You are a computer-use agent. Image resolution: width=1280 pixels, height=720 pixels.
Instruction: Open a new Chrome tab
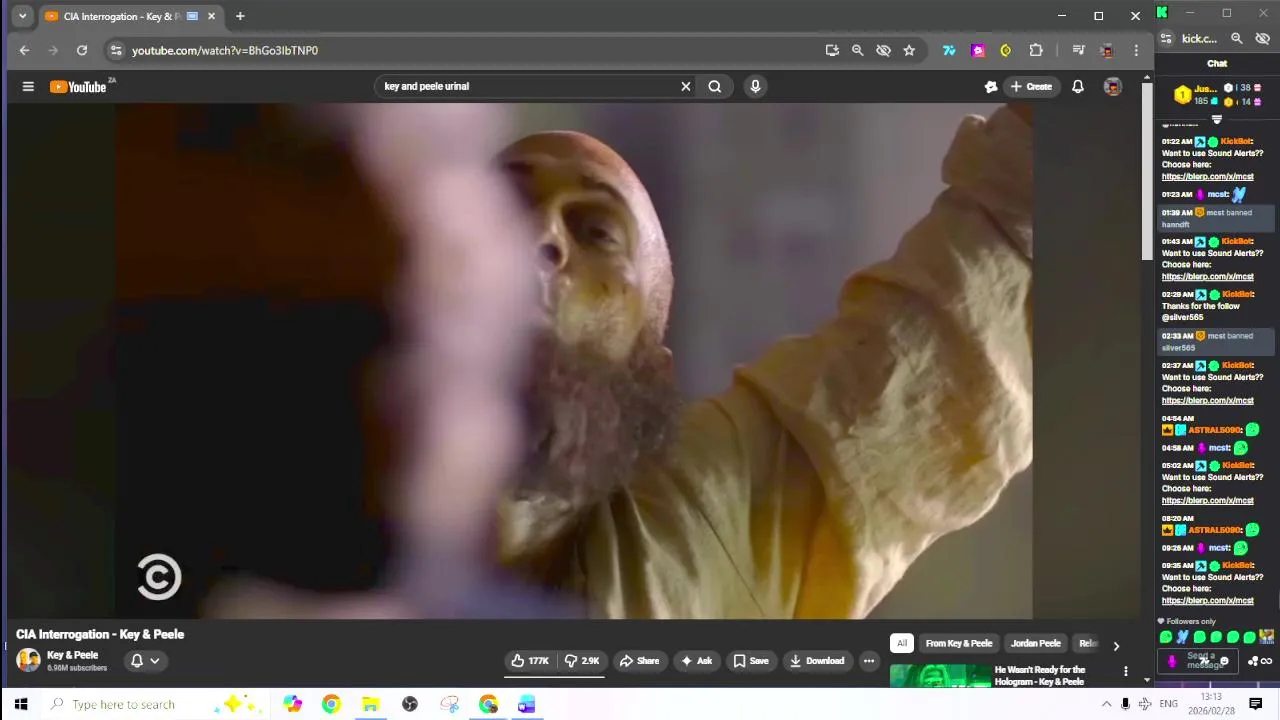tap(240, 16)
